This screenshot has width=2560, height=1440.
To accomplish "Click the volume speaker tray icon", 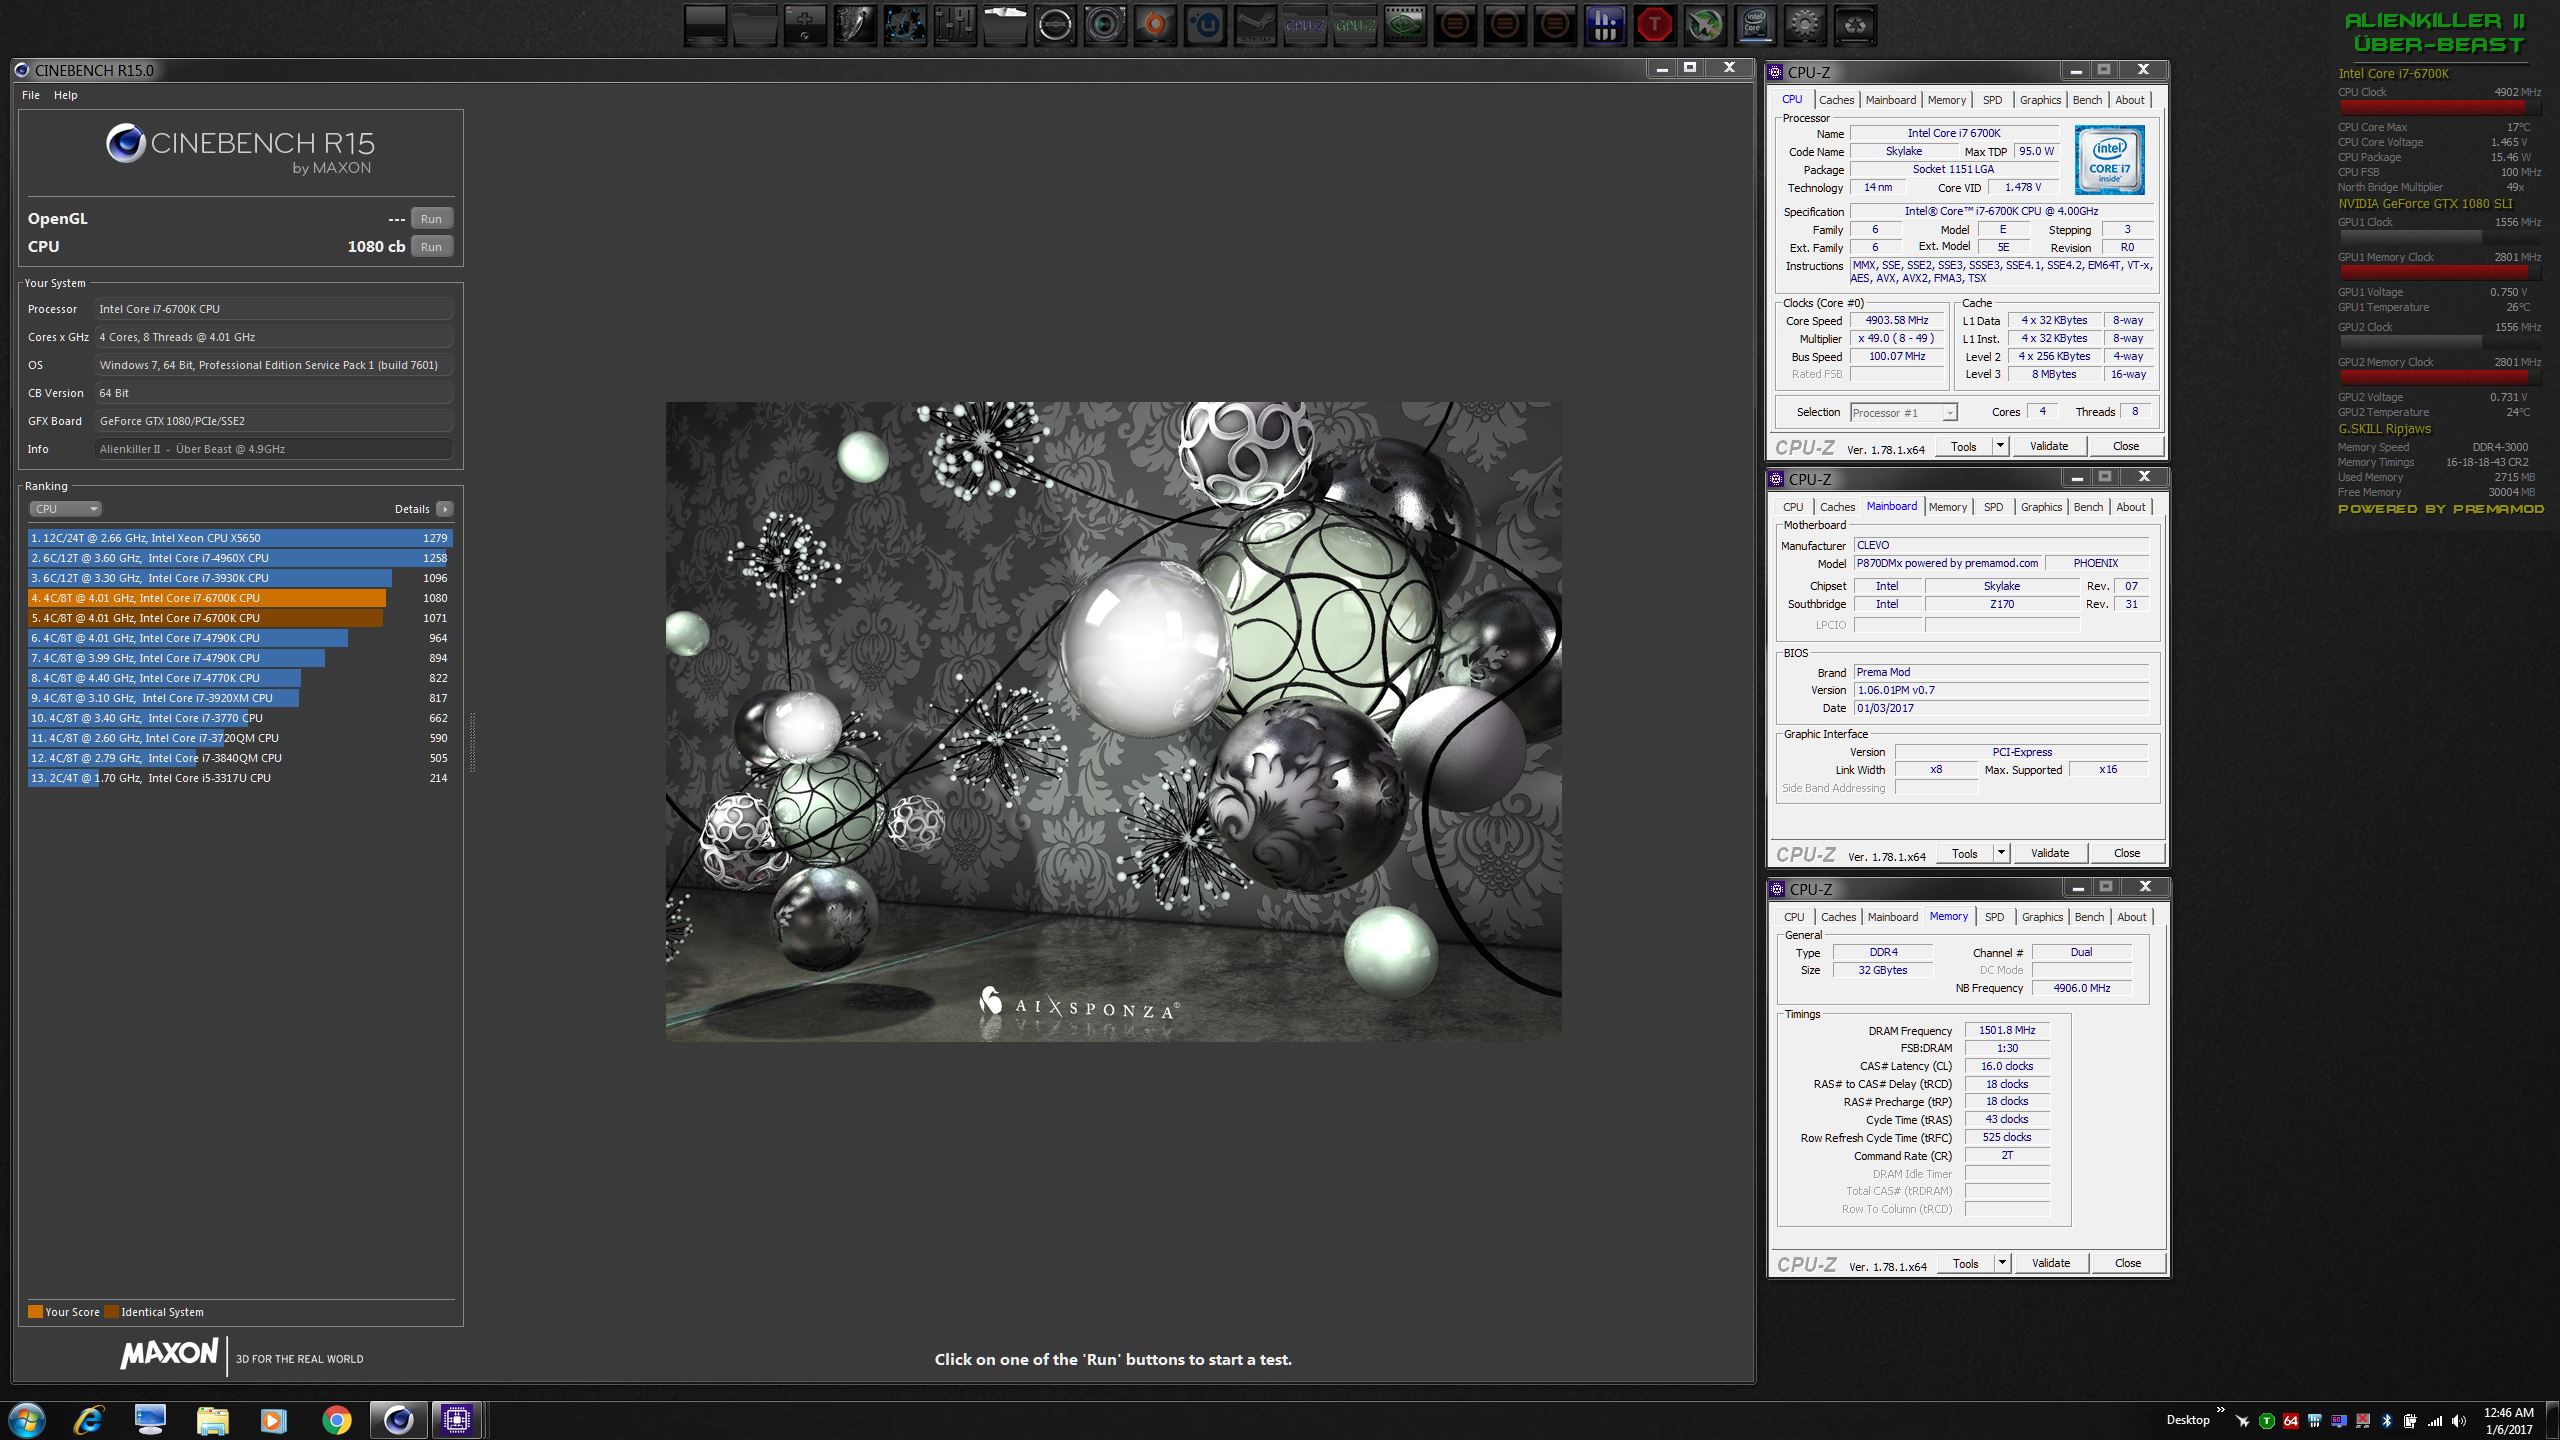I will [2458, 1420].
